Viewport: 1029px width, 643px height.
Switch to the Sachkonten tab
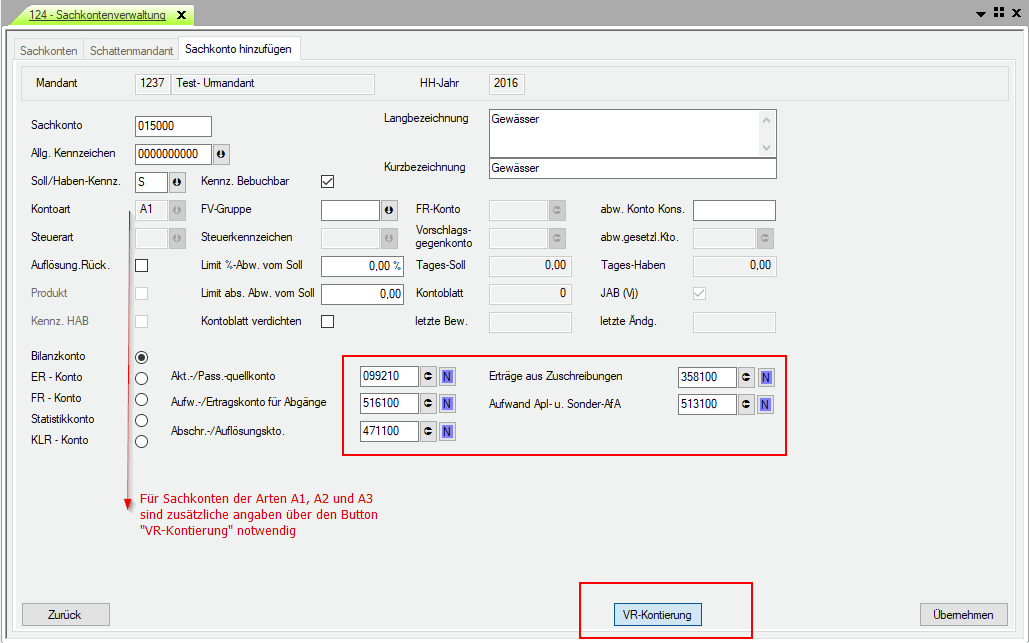click(x=49, y=50)
